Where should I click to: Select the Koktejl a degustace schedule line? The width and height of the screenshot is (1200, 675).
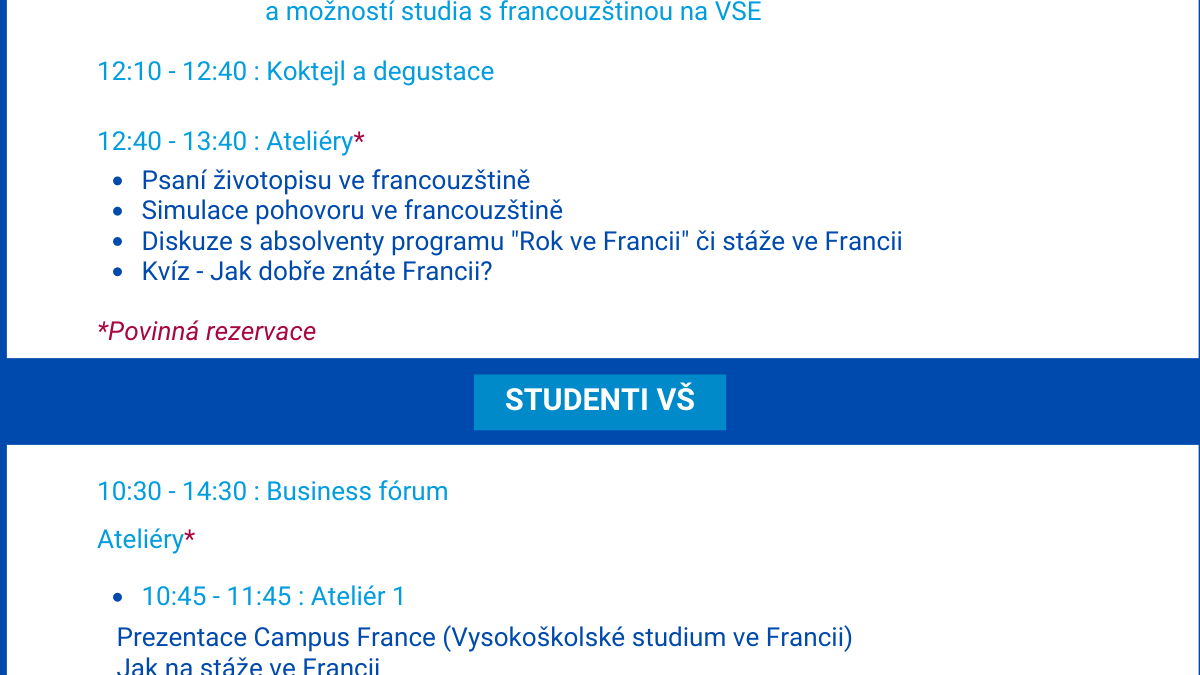tap(295, 72)
